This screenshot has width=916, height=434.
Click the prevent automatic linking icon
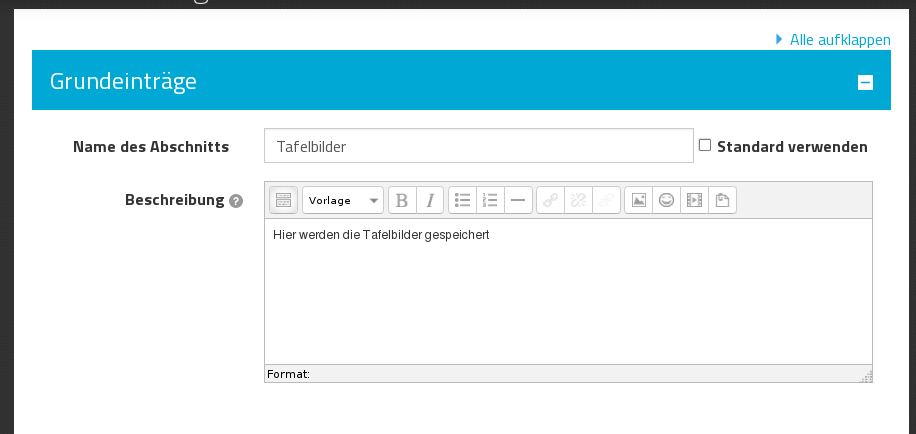(x=606, y=200)
